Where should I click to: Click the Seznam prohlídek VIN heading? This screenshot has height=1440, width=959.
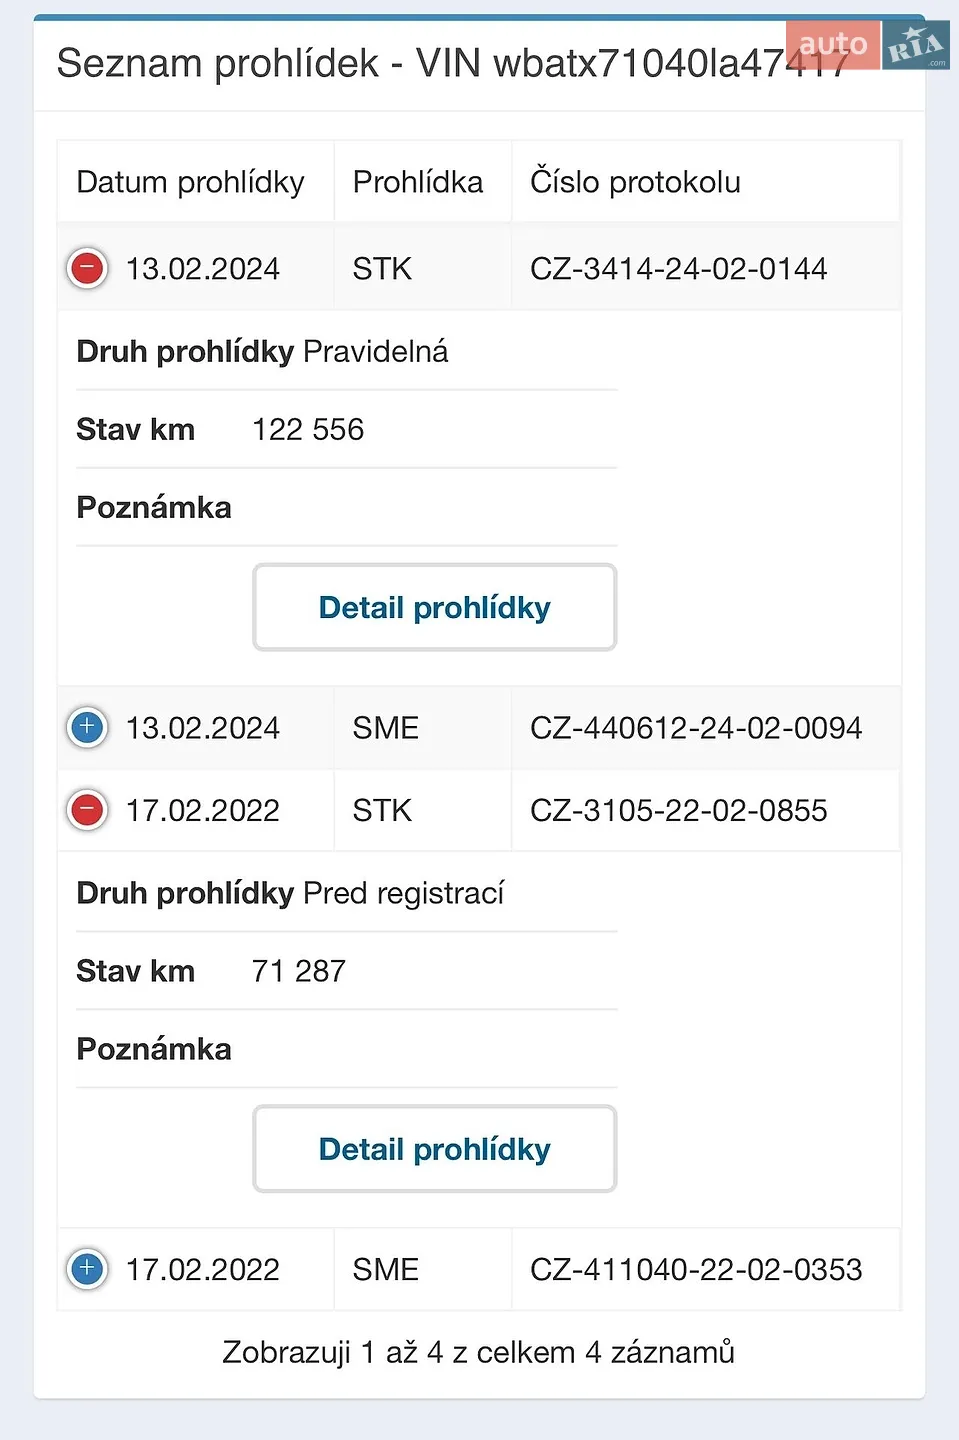point(453,63)
